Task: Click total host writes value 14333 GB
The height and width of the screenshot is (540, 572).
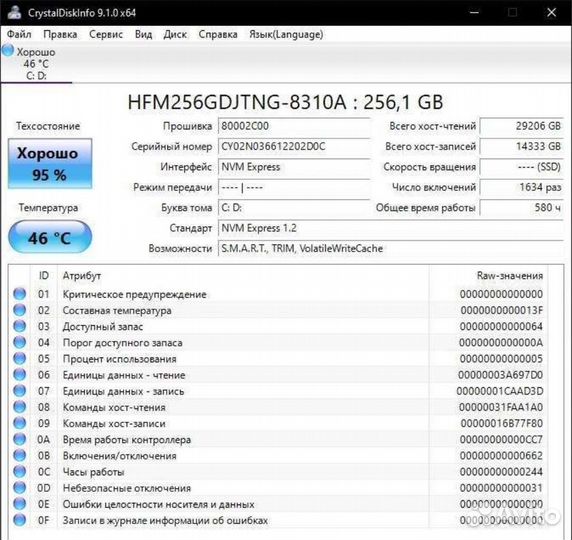Action: (522, 147)
